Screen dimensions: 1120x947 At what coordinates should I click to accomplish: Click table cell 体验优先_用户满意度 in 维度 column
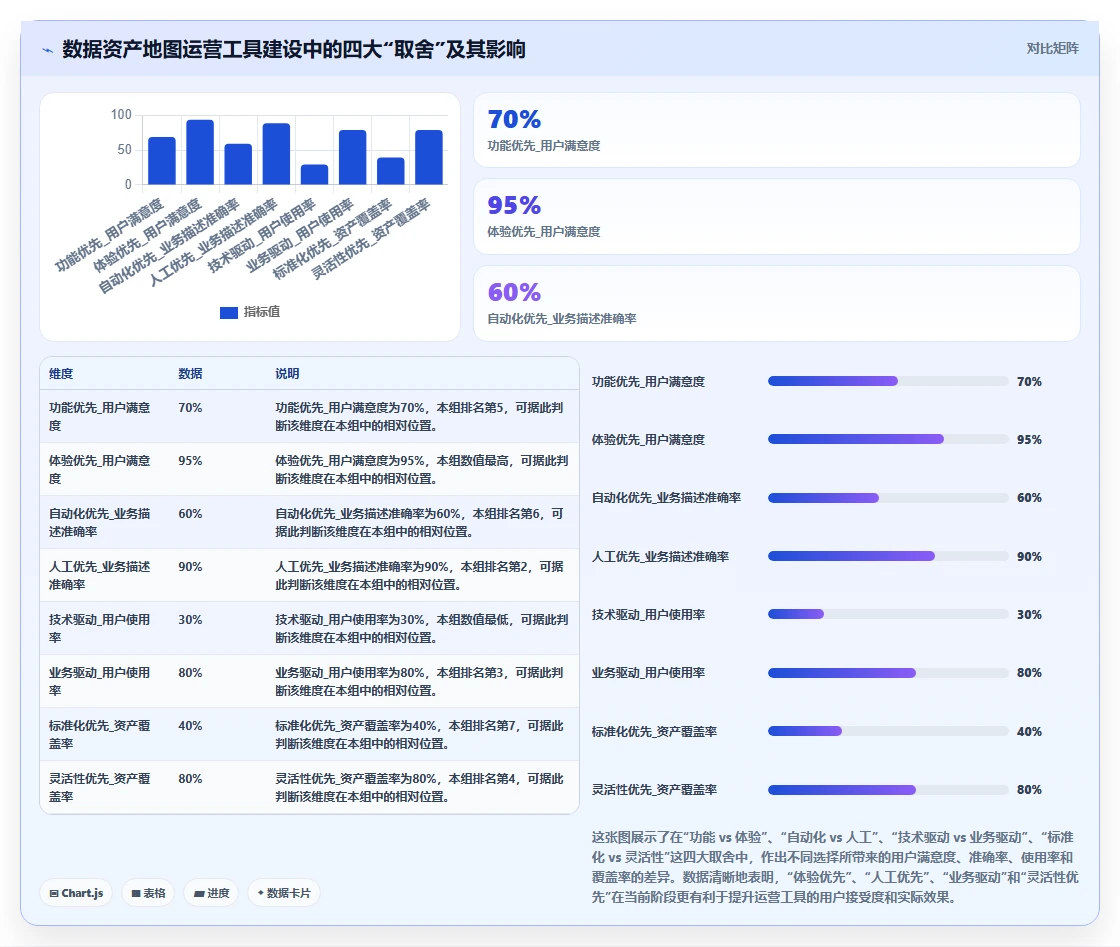[x=99, y=469]
